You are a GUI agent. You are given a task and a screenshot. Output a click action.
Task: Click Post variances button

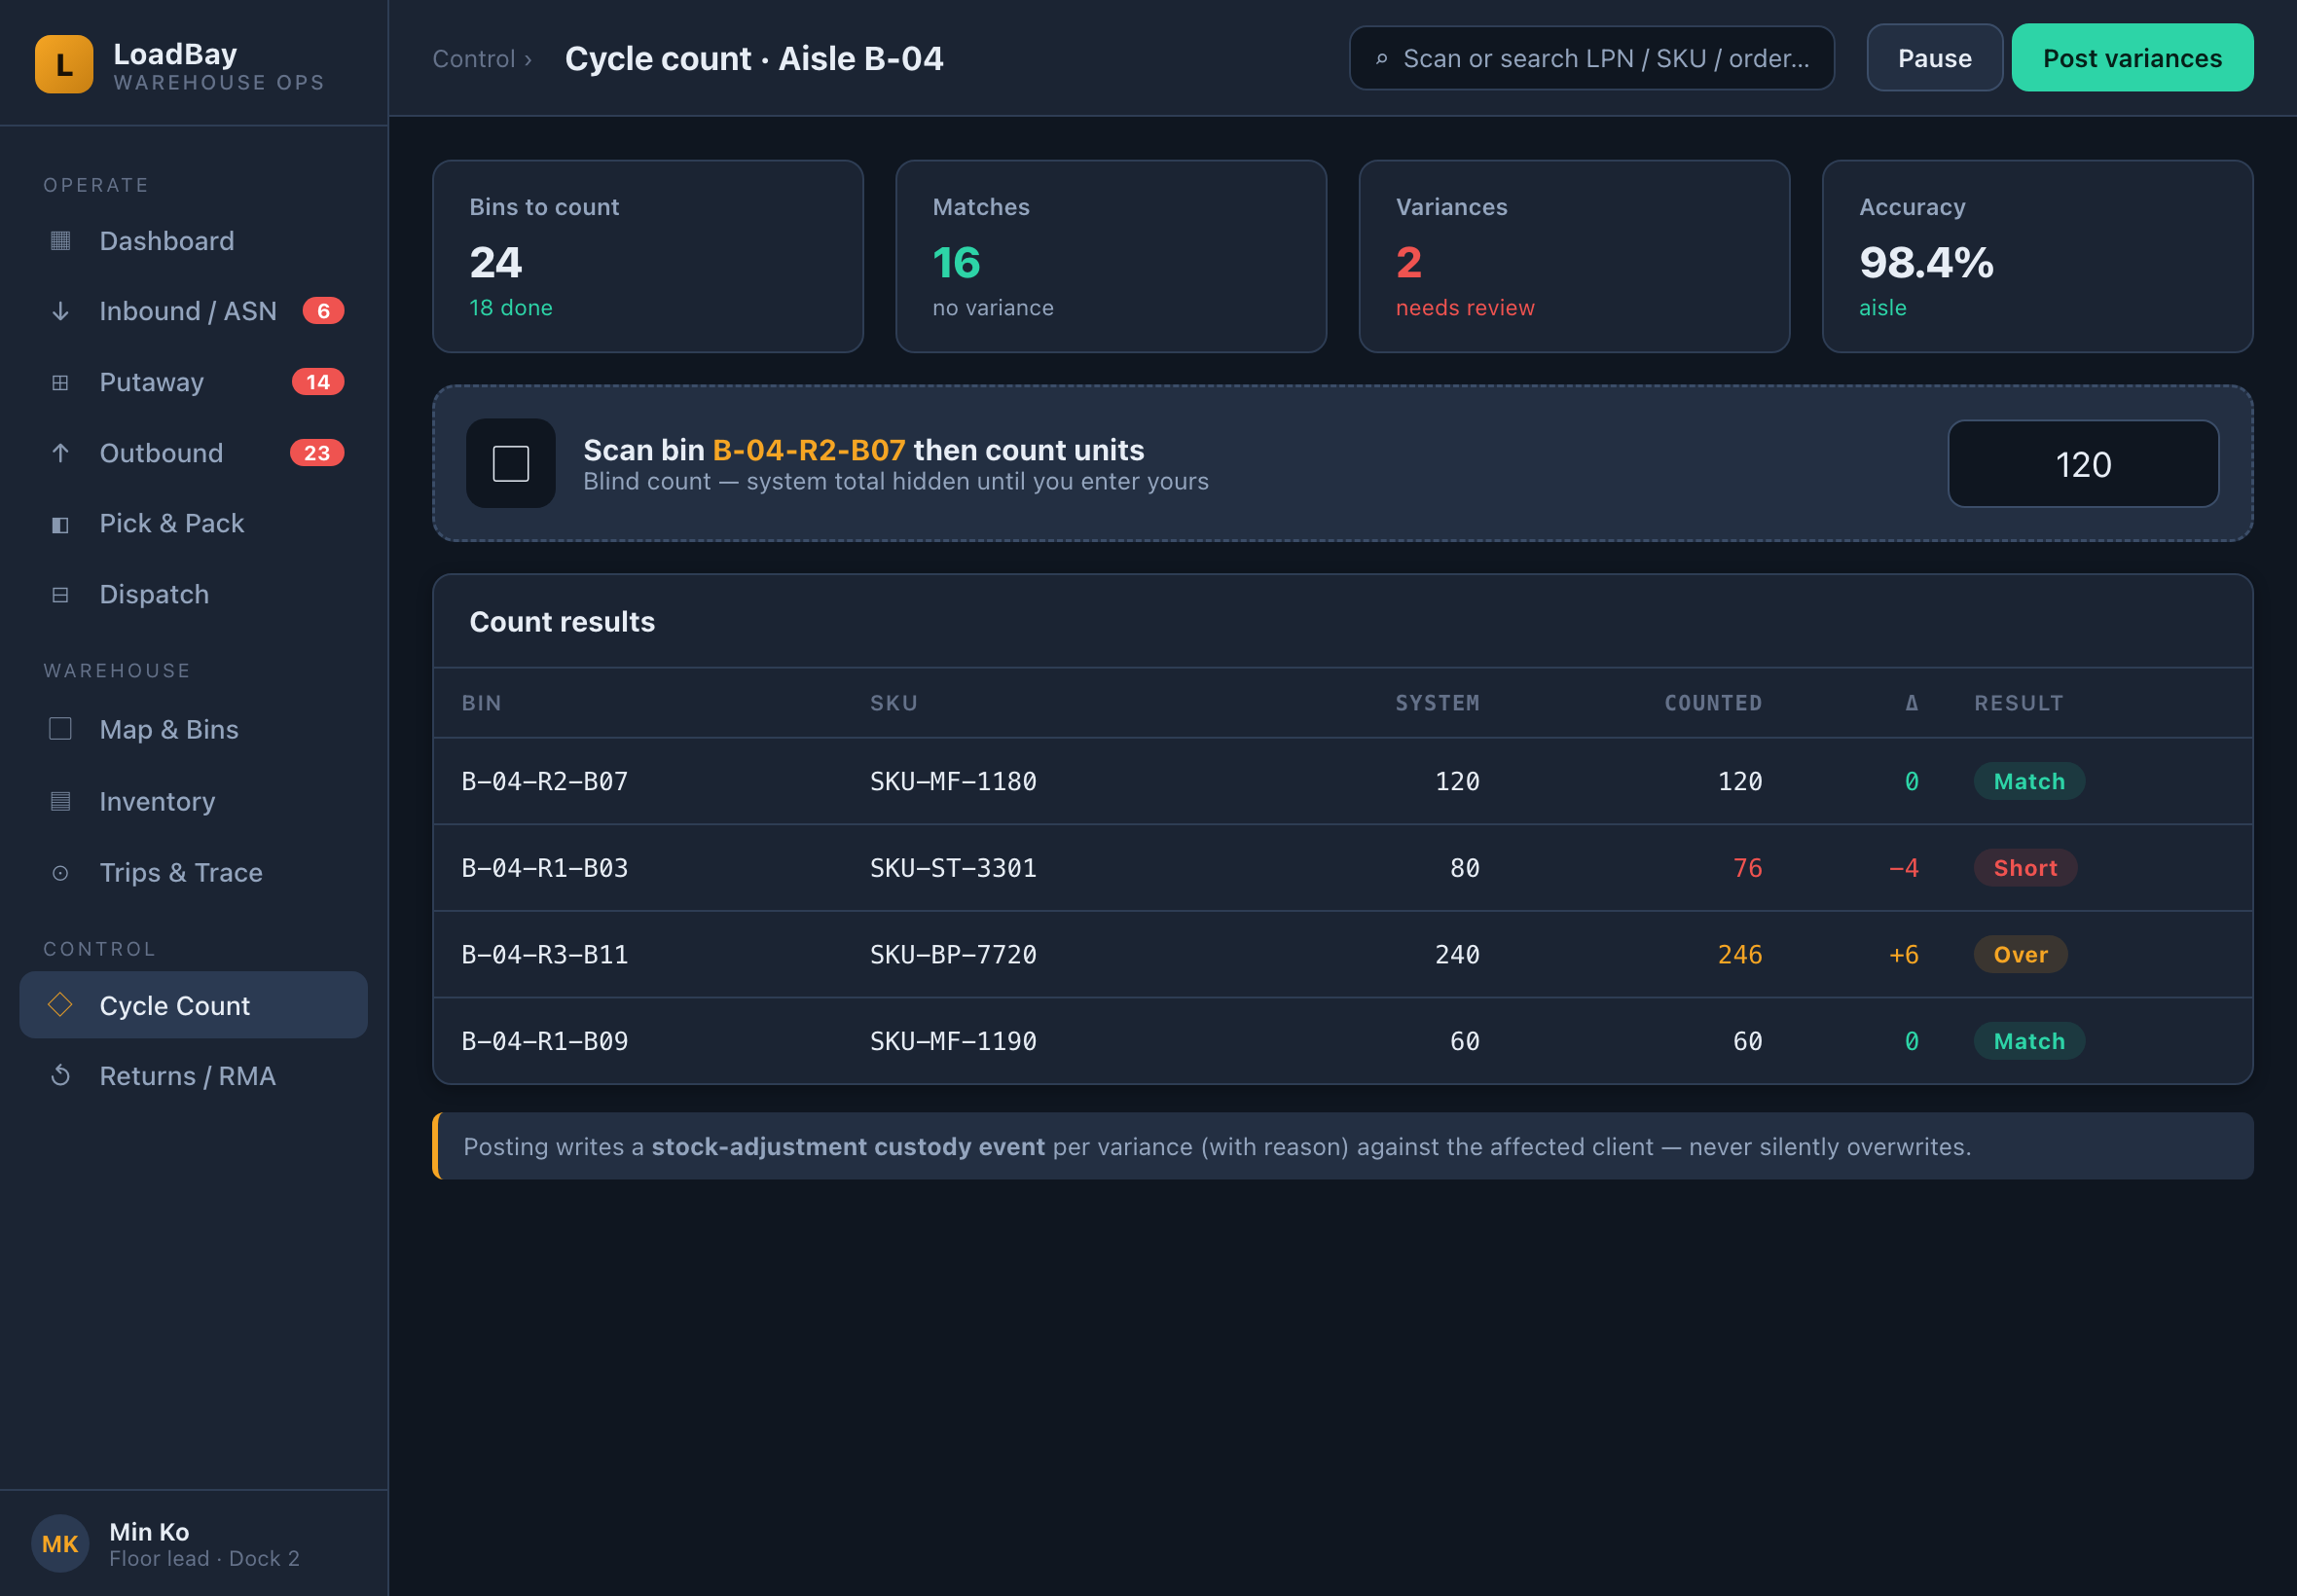coord(2132,58)
